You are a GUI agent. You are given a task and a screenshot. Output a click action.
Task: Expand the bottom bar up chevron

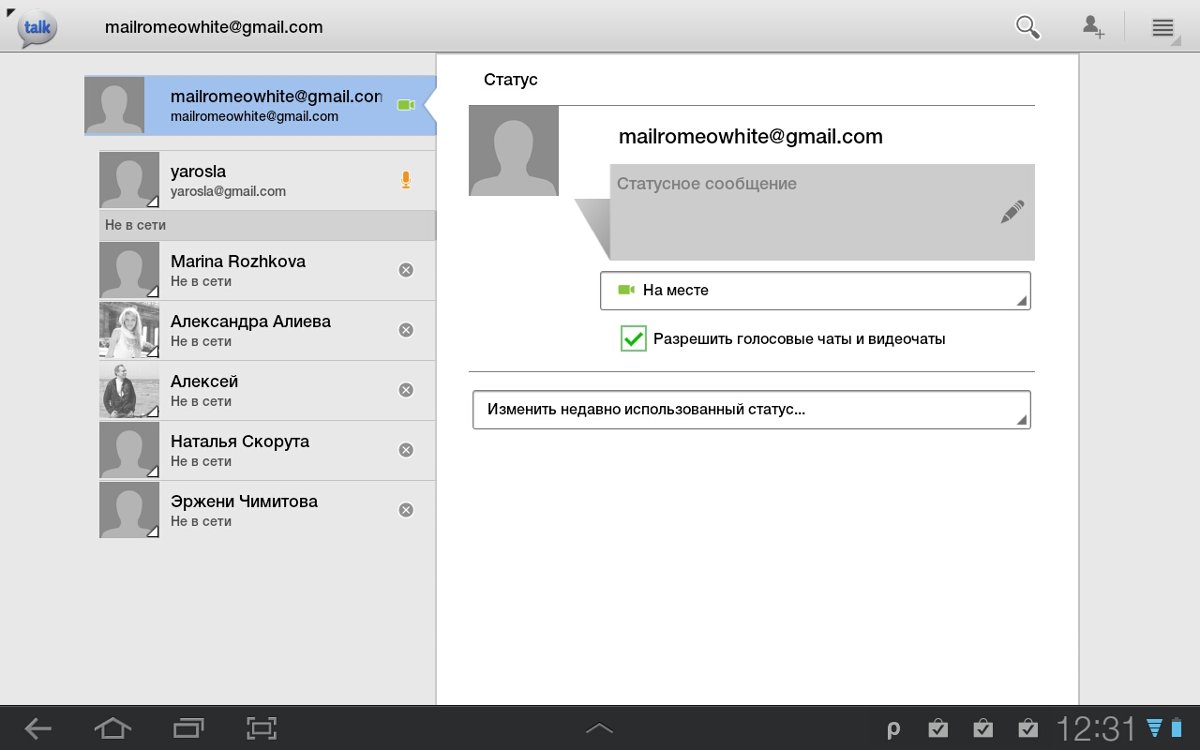click(x=599, y=729)
